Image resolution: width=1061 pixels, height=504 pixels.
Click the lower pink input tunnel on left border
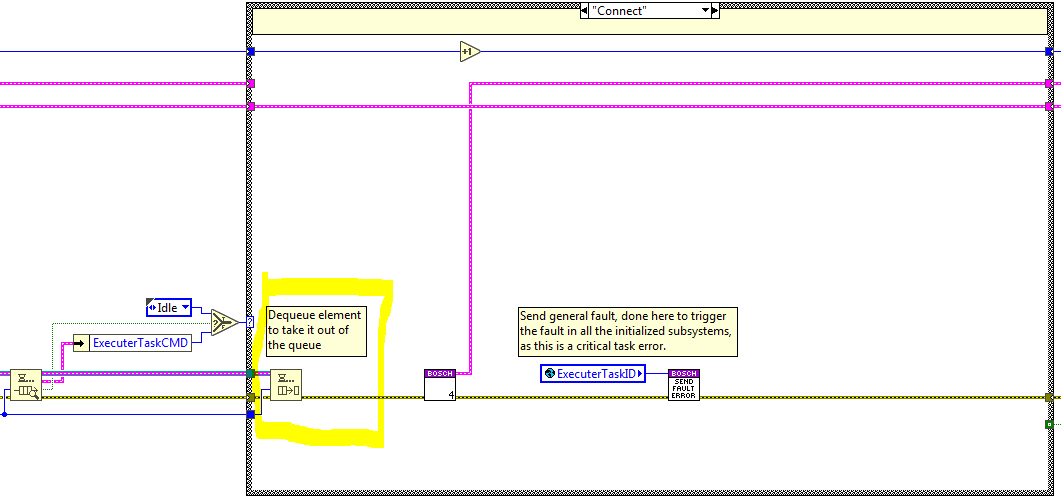click(250, 106)
